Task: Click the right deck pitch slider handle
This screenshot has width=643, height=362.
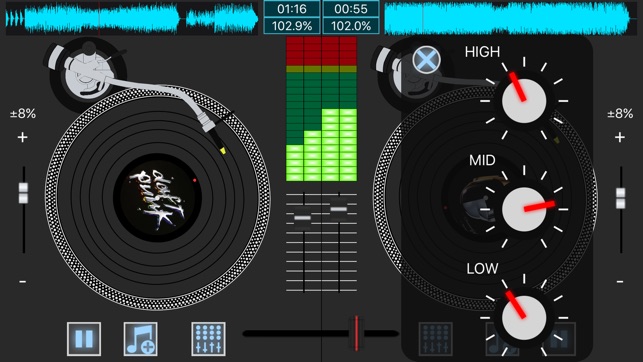Action: [x=620, y=198]
